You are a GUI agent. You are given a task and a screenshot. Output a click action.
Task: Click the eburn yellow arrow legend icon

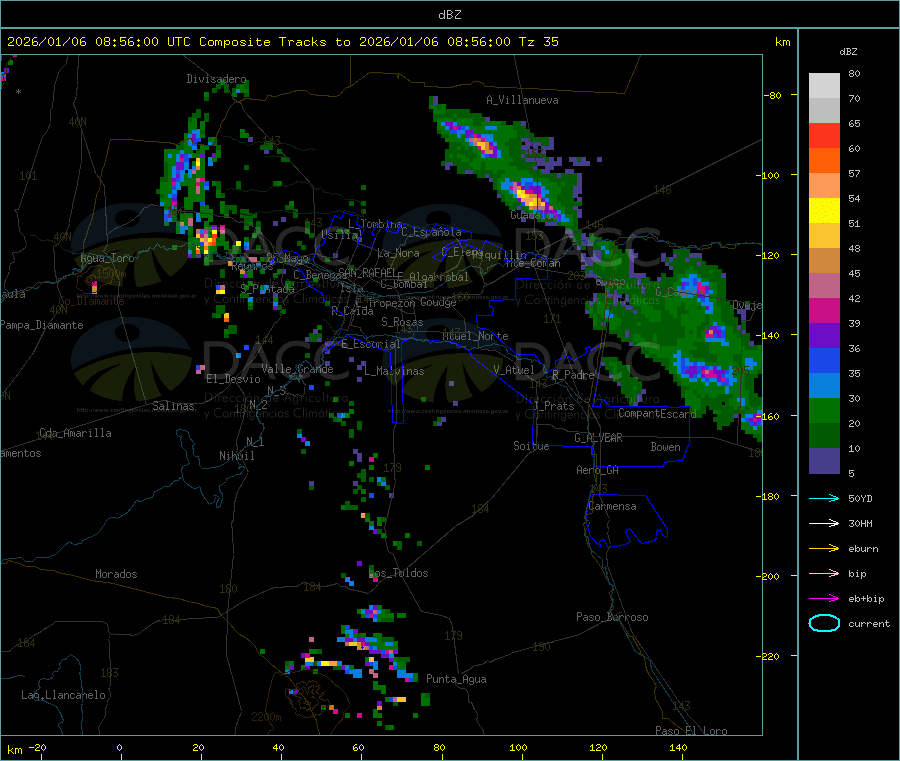[824, 548]
